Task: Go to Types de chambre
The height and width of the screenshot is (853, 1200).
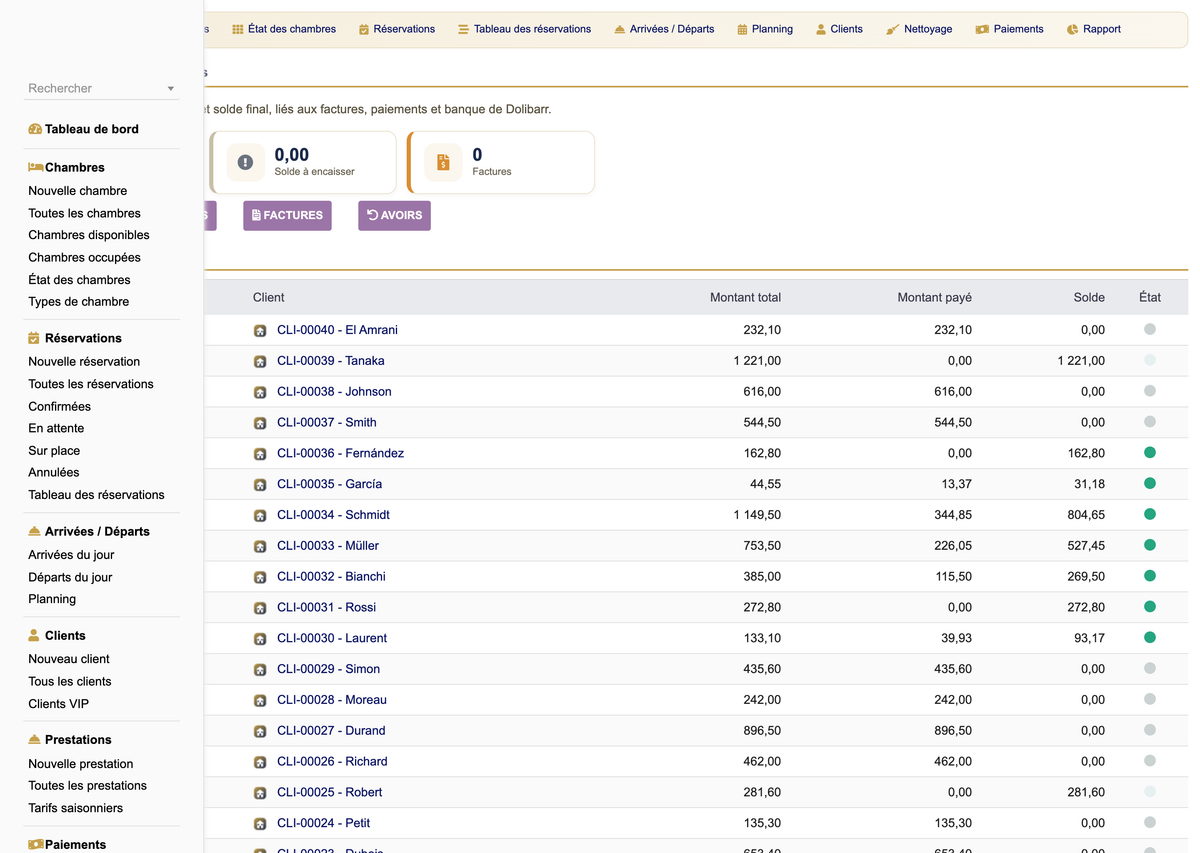Action: coord(79,302)
